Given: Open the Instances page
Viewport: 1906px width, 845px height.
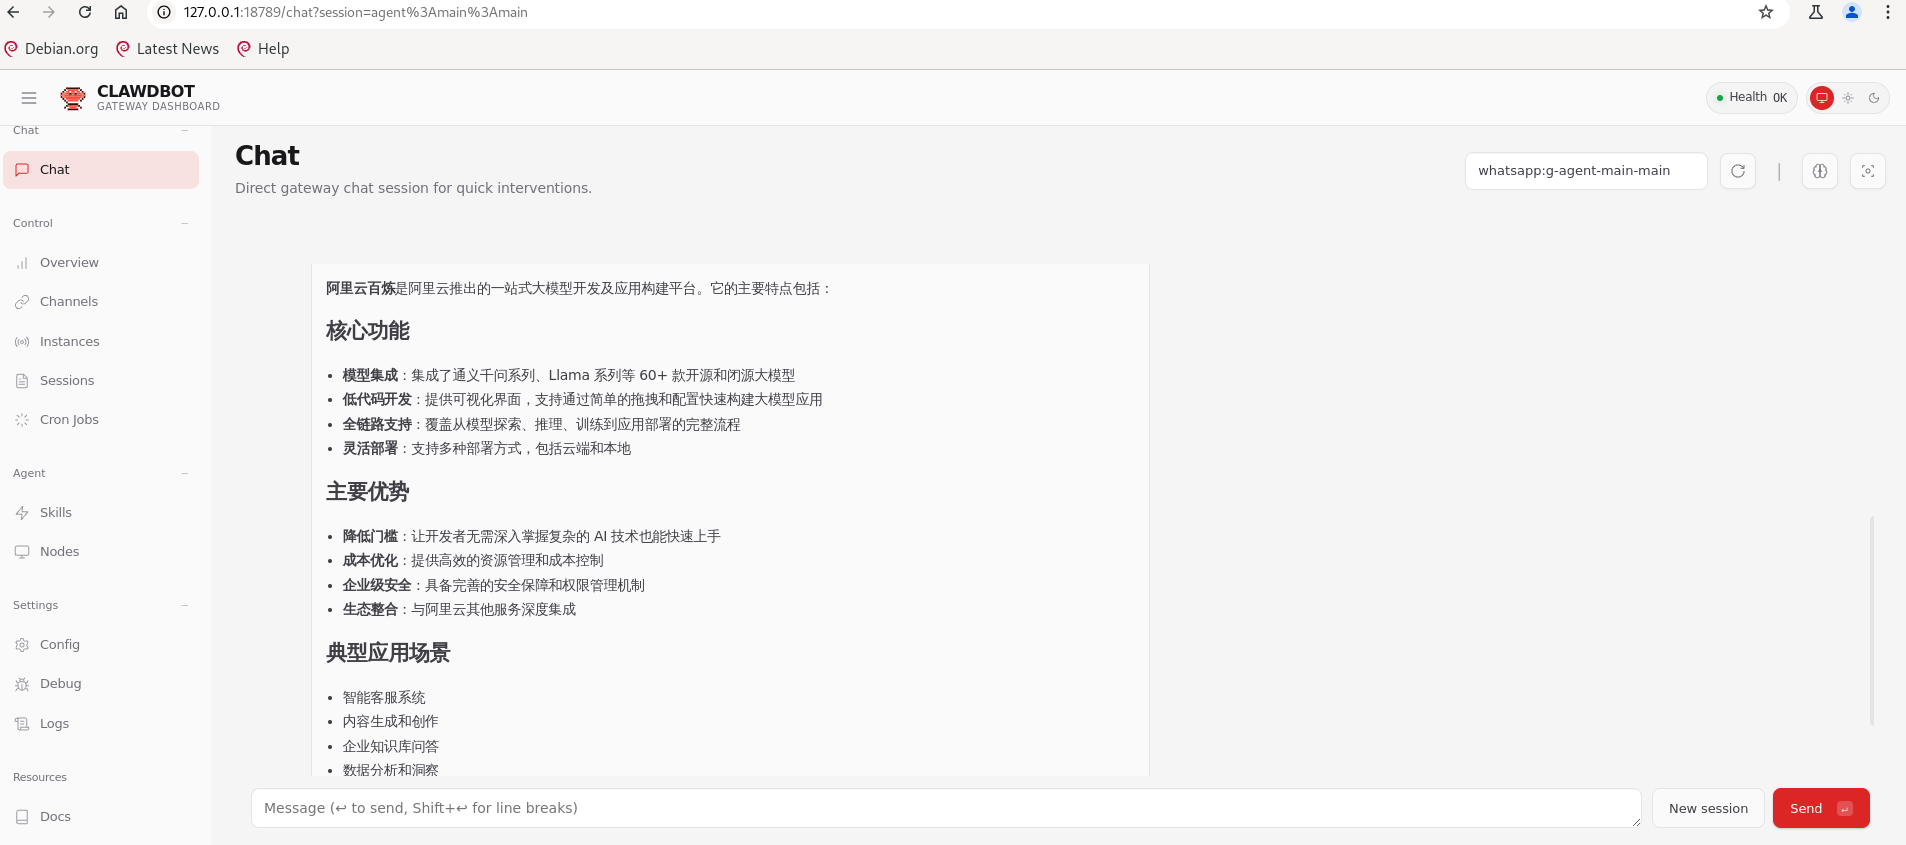Looking at the screenshot, I should pos(101,342).
